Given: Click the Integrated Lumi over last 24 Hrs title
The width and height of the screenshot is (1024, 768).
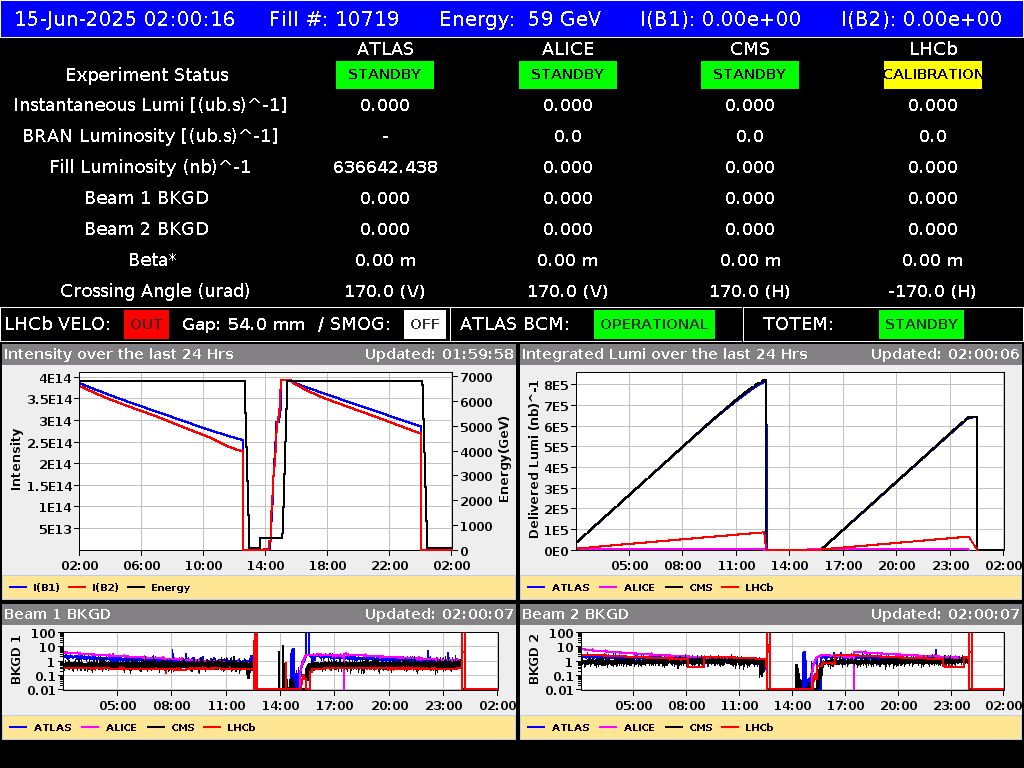Looking at the screenshot, I should pyautogui.click(x=665, y=355).
